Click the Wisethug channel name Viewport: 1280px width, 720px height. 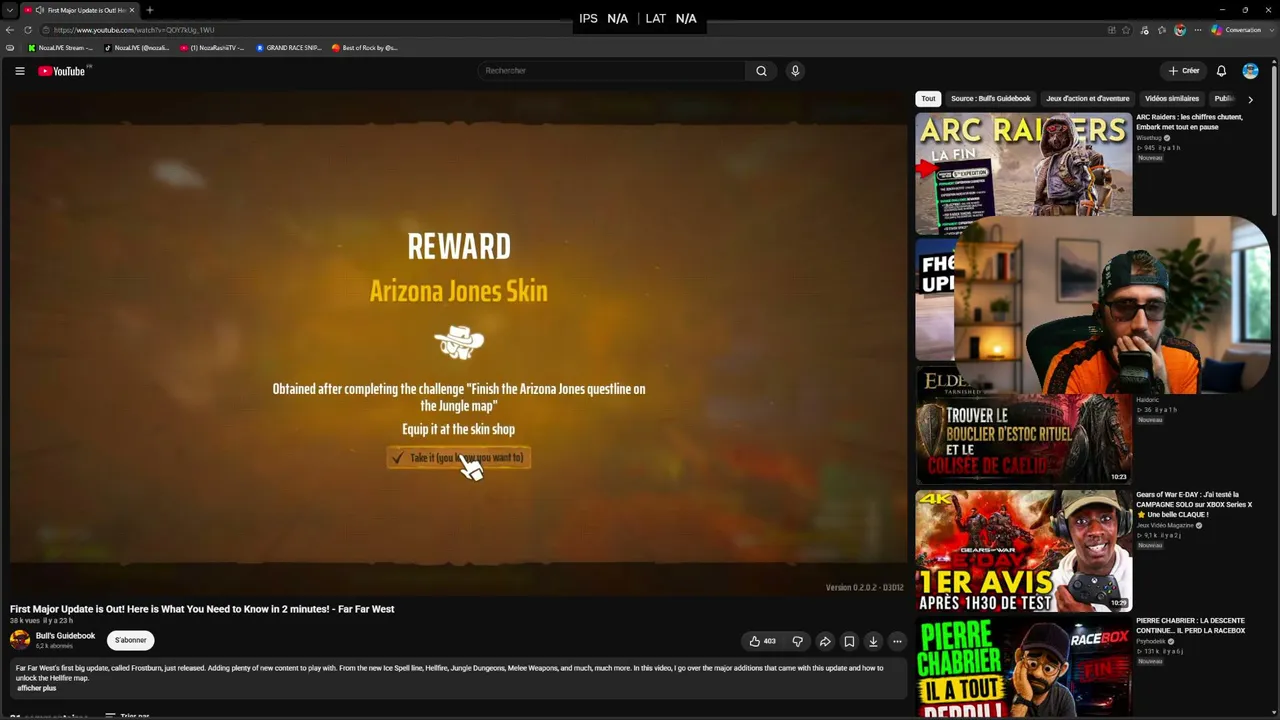(1149, 138)
